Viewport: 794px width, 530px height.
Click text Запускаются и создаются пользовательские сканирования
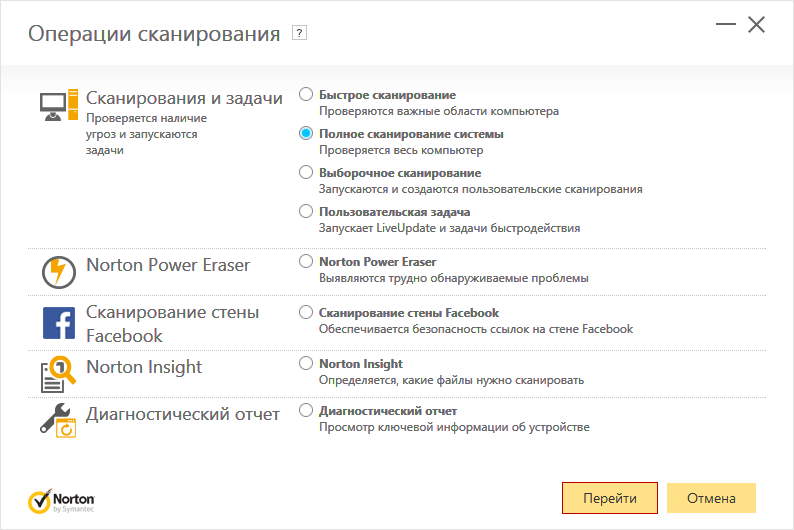coord(481,189)
